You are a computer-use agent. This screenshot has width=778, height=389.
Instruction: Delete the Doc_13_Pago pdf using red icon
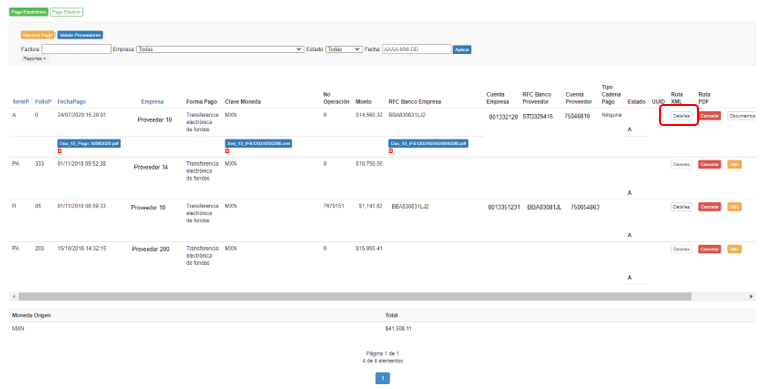(60, 151)
